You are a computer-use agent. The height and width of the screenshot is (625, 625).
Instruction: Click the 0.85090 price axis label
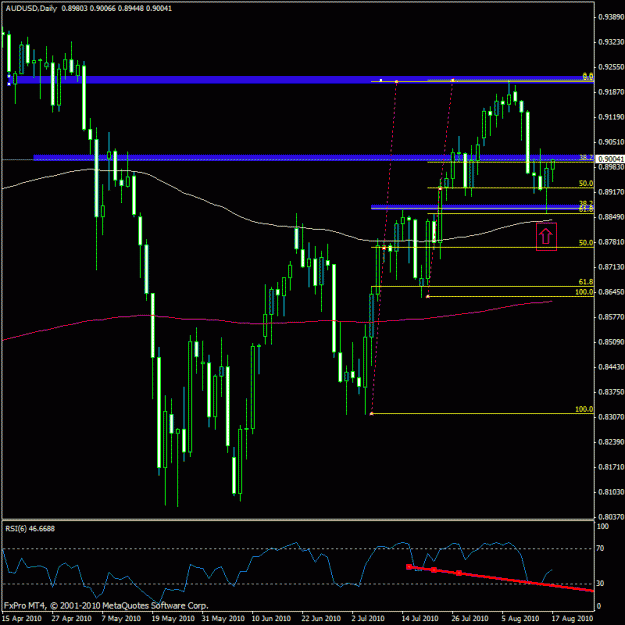[611, 342]
